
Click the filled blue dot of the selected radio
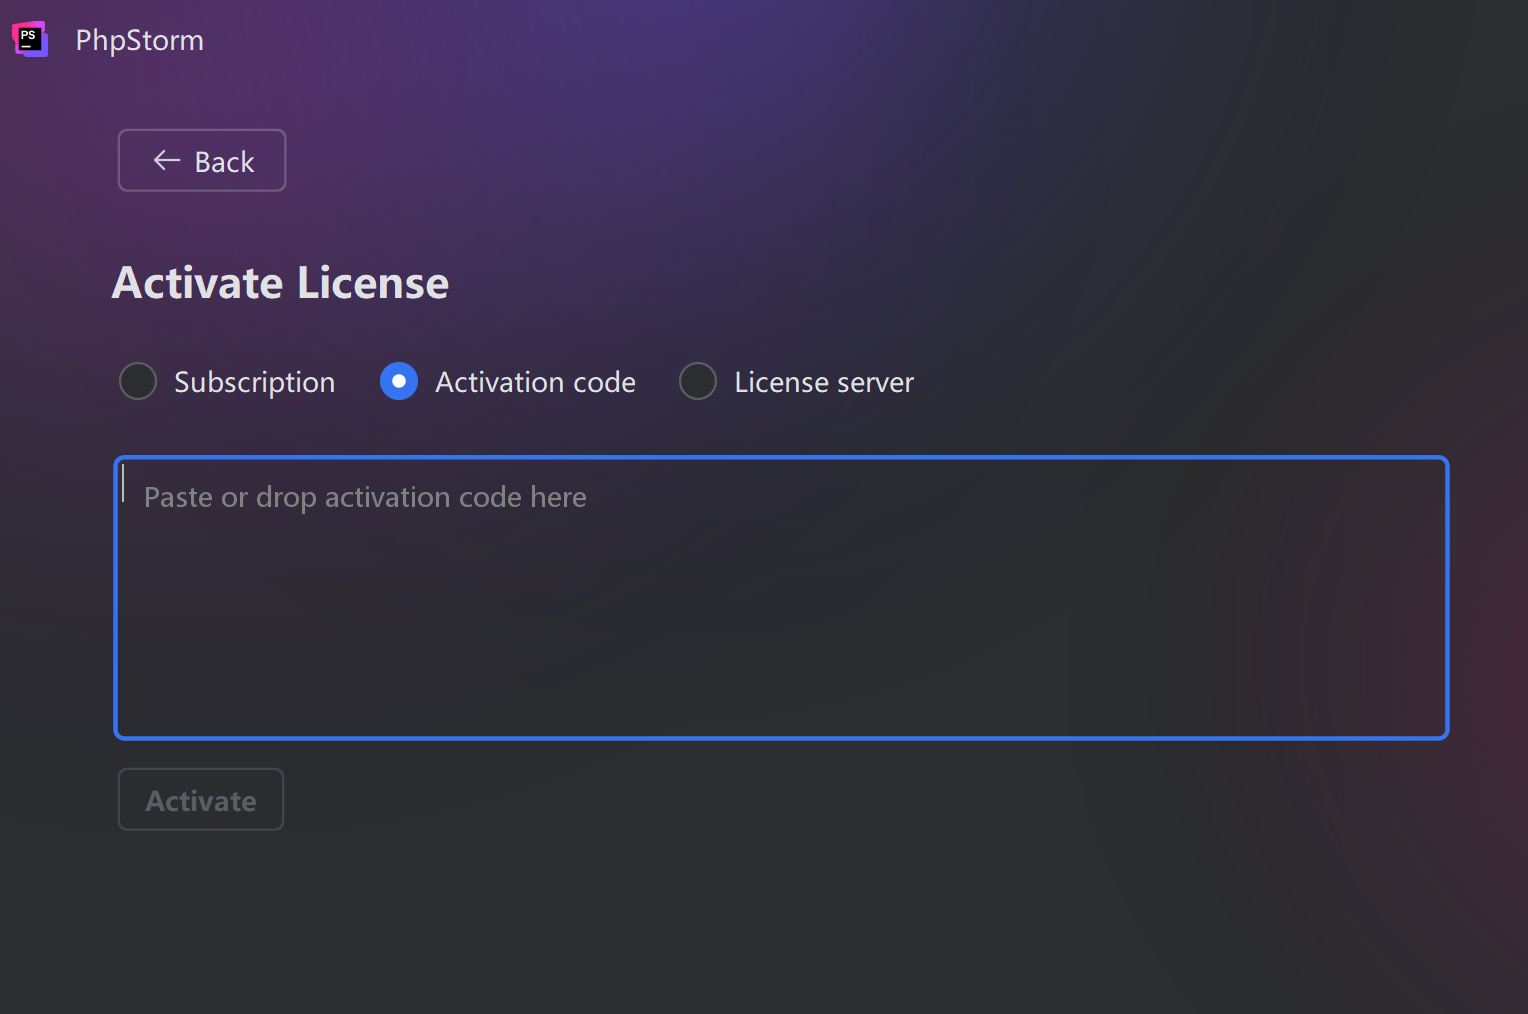pos(399,381)
